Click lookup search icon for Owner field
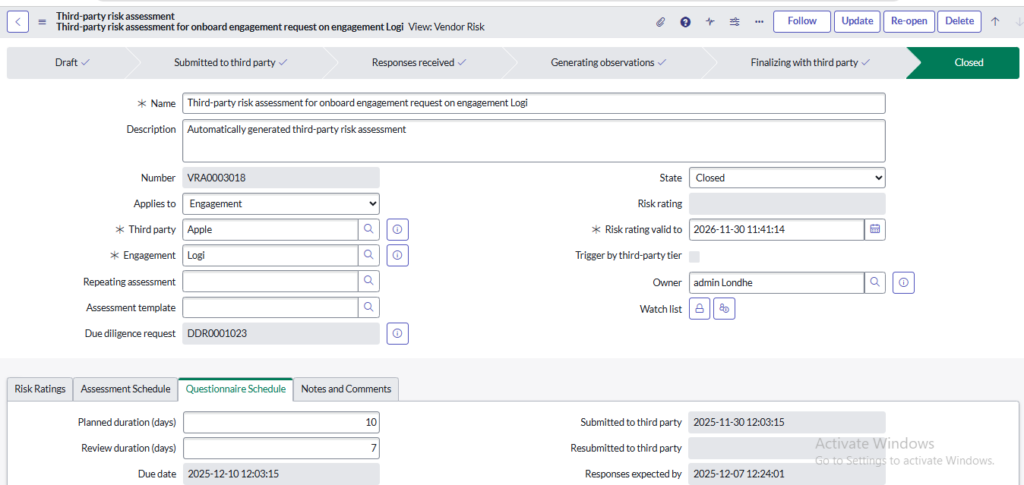The height and width of the screenshot is (485, 1024). [875, 283]
